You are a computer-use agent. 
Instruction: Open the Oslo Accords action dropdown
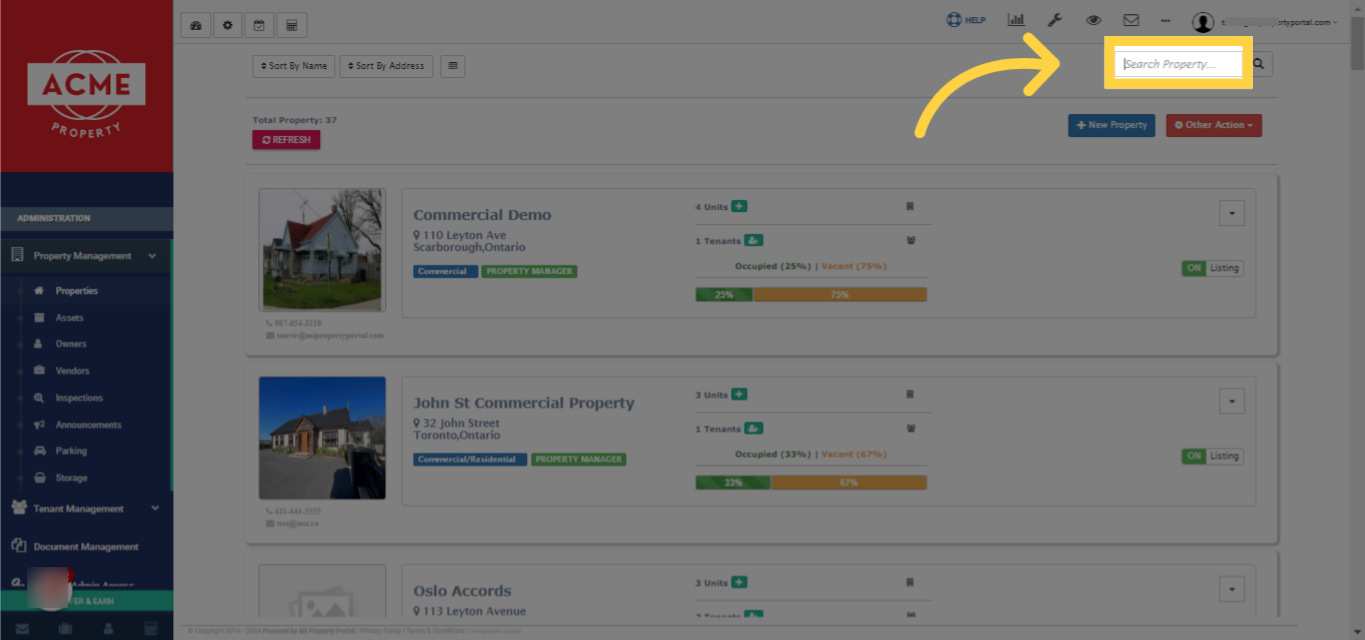1232,589
